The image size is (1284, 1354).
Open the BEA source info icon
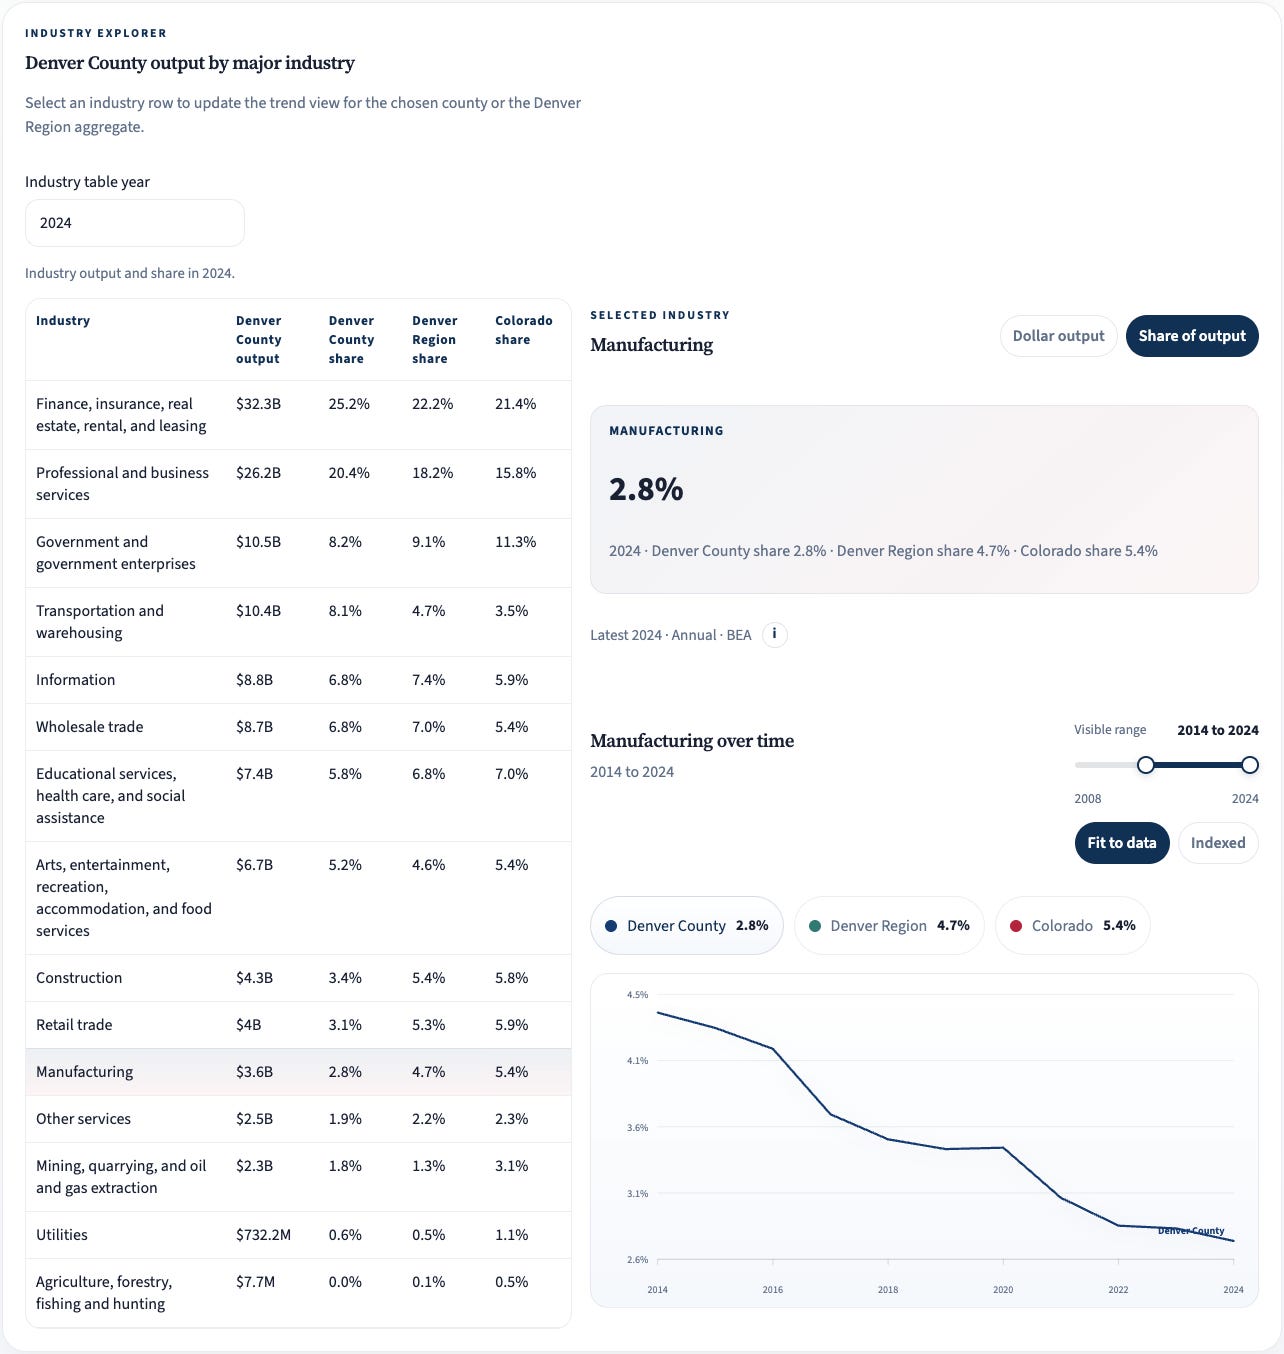[x=775, y=635]
